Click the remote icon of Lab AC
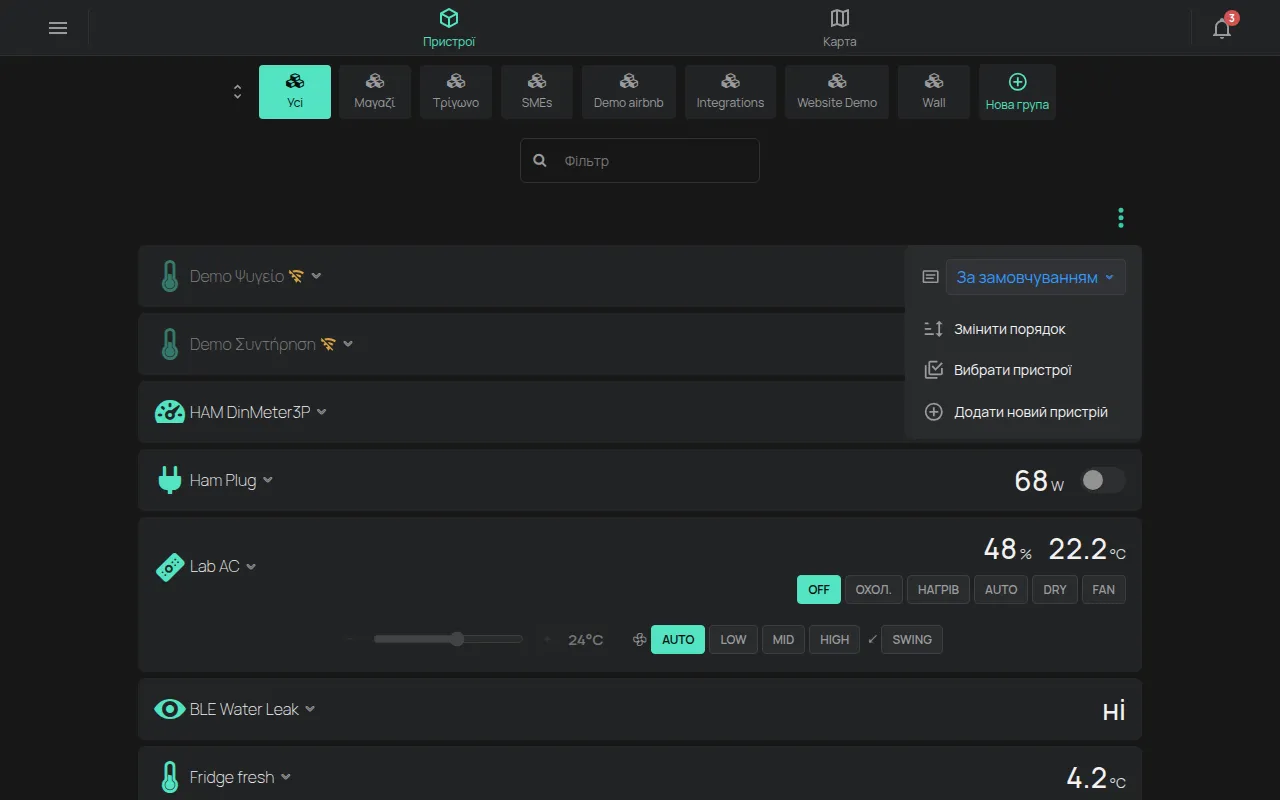 [170, 567]
